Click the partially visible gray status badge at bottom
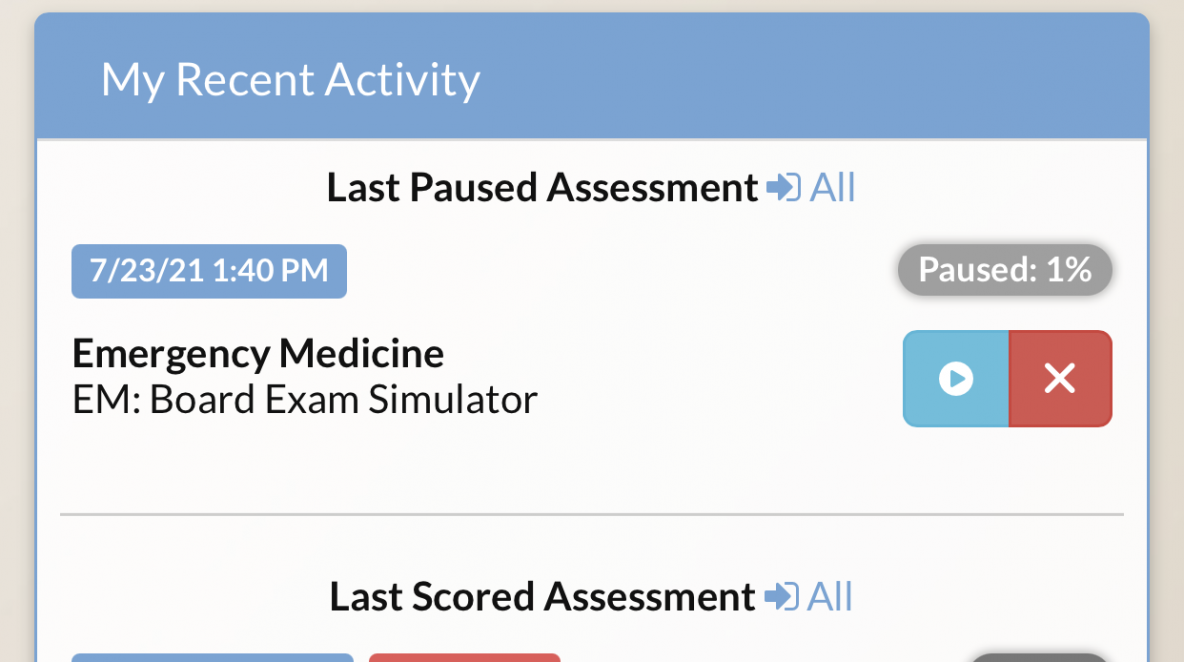1184x662 pixels. (1039, 657)
